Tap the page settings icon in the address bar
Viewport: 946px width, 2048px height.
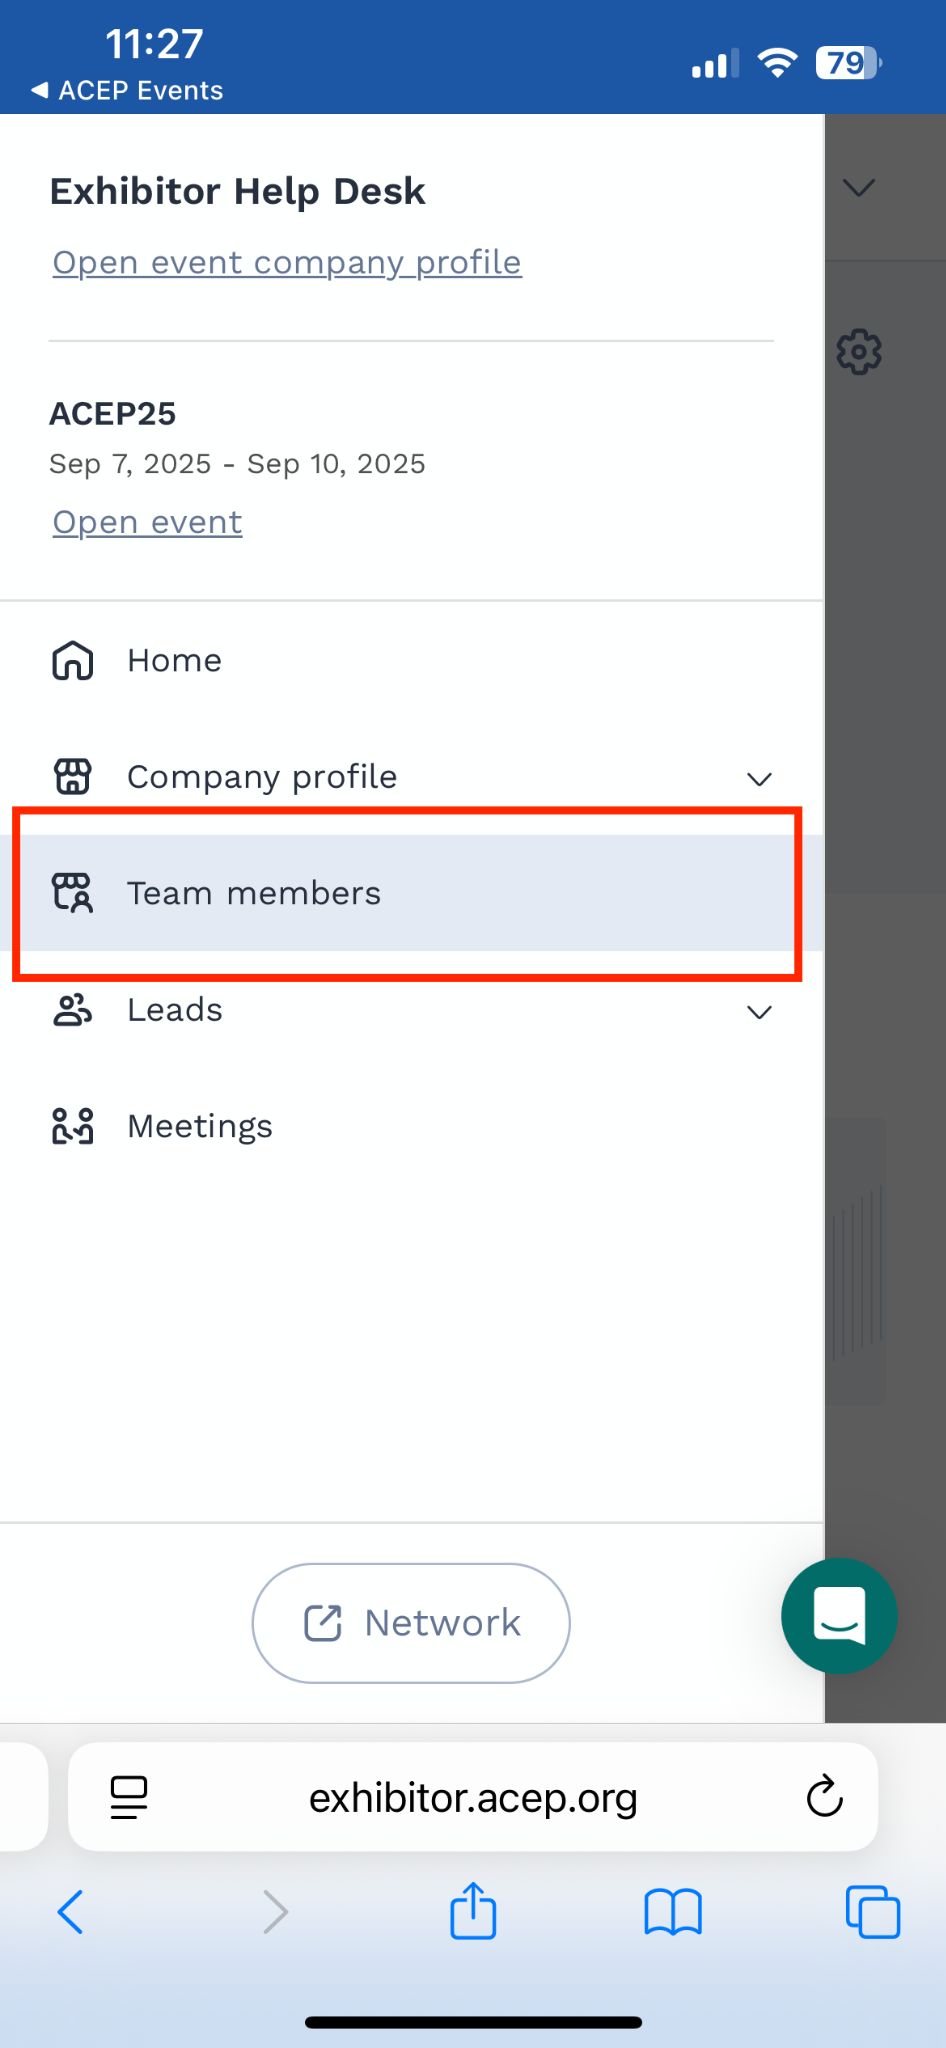(129, 1795)
